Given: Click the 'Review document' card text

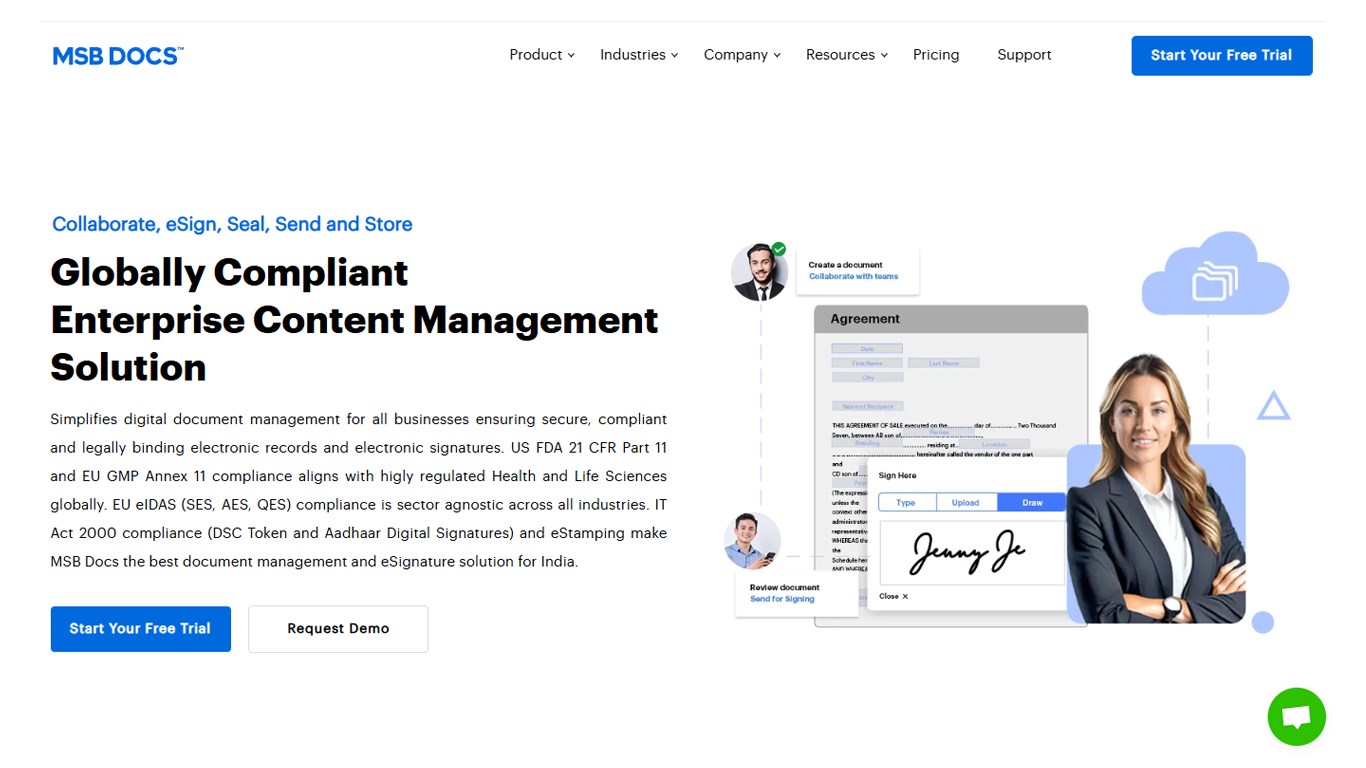Looking at the screenshot, I should click(785, 588).
